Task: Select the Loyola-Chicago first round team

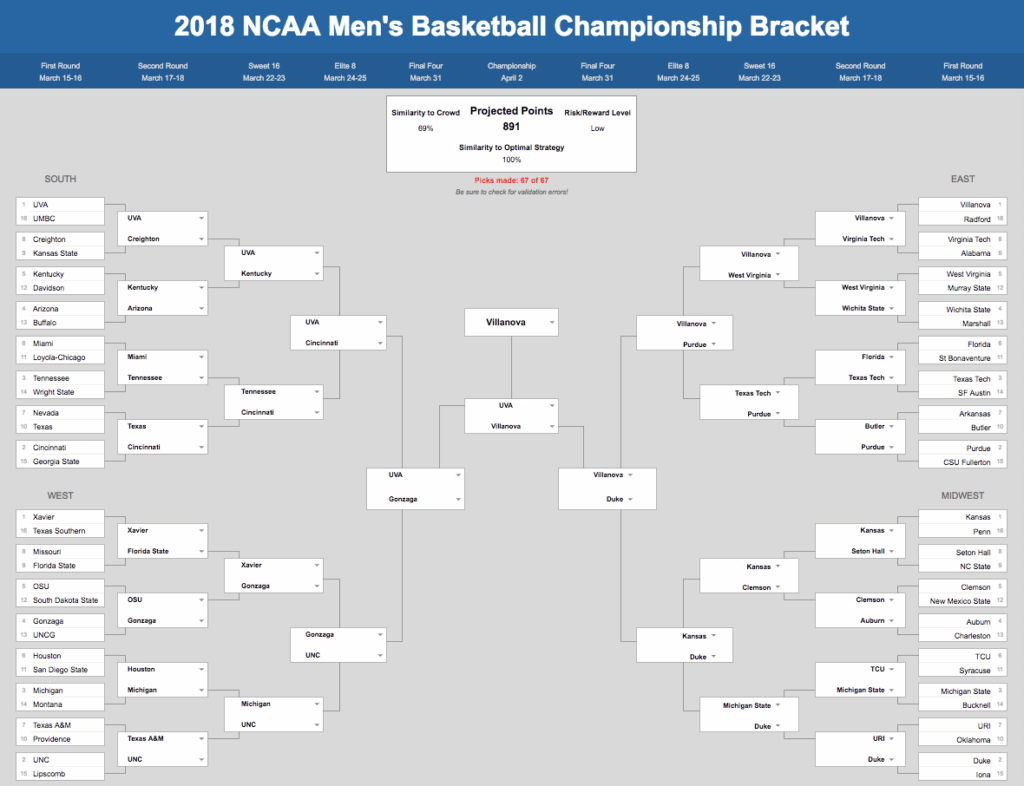Action: point(60,357)
